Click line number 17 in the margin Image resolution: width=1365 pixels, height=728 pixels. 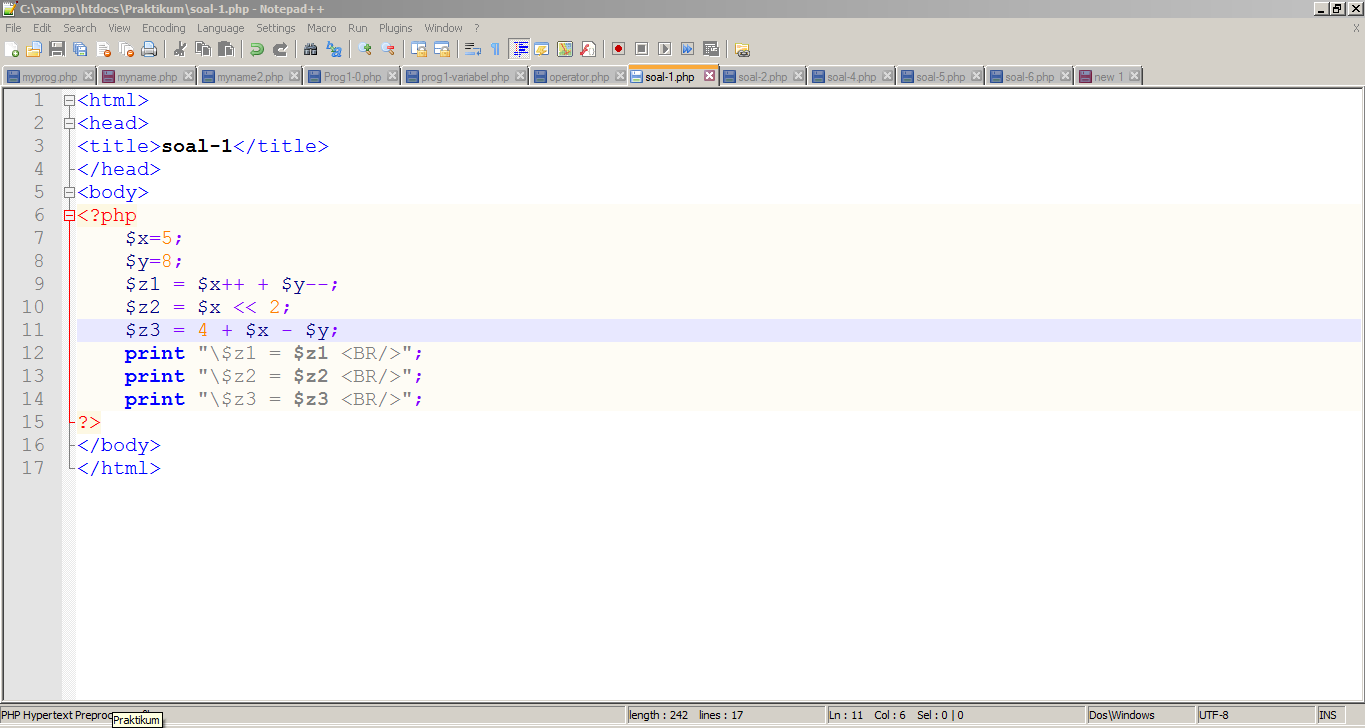[33, 468]
